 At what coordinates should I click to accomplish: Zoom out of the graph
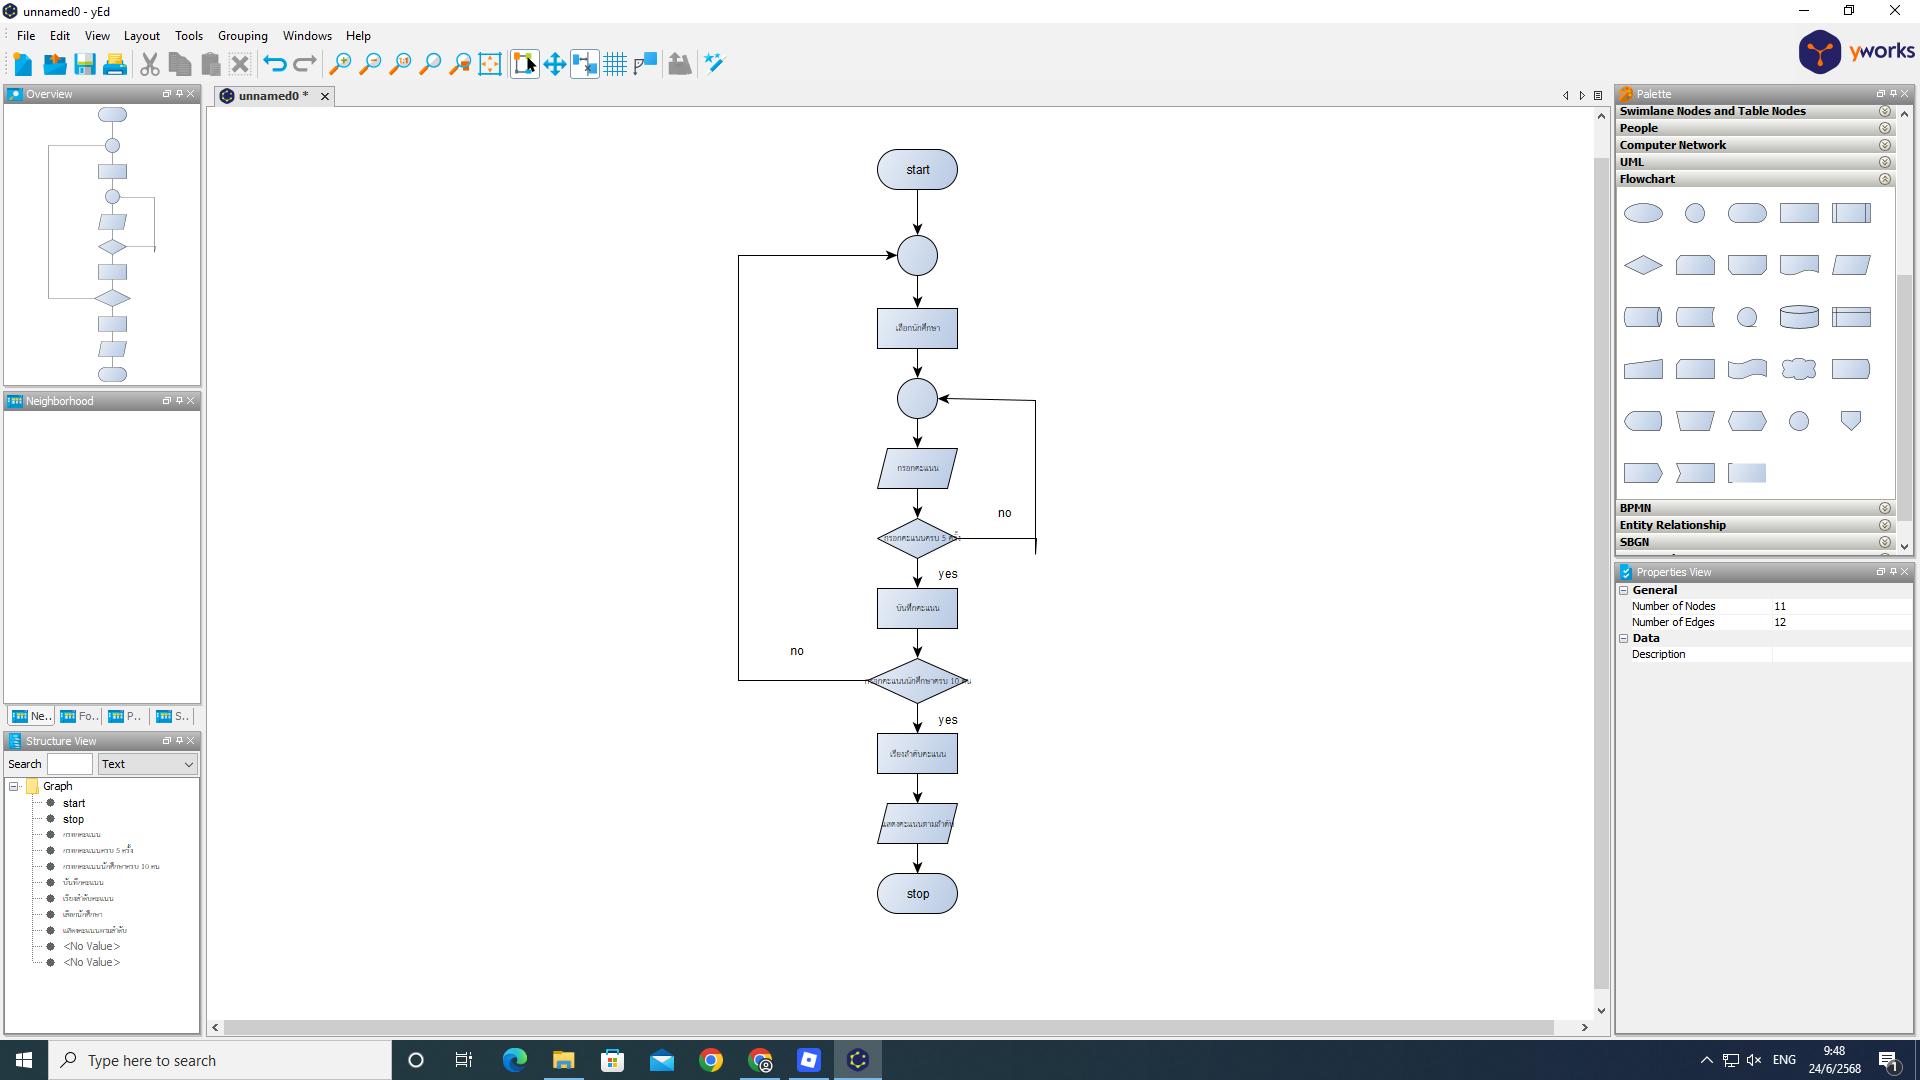370,64
